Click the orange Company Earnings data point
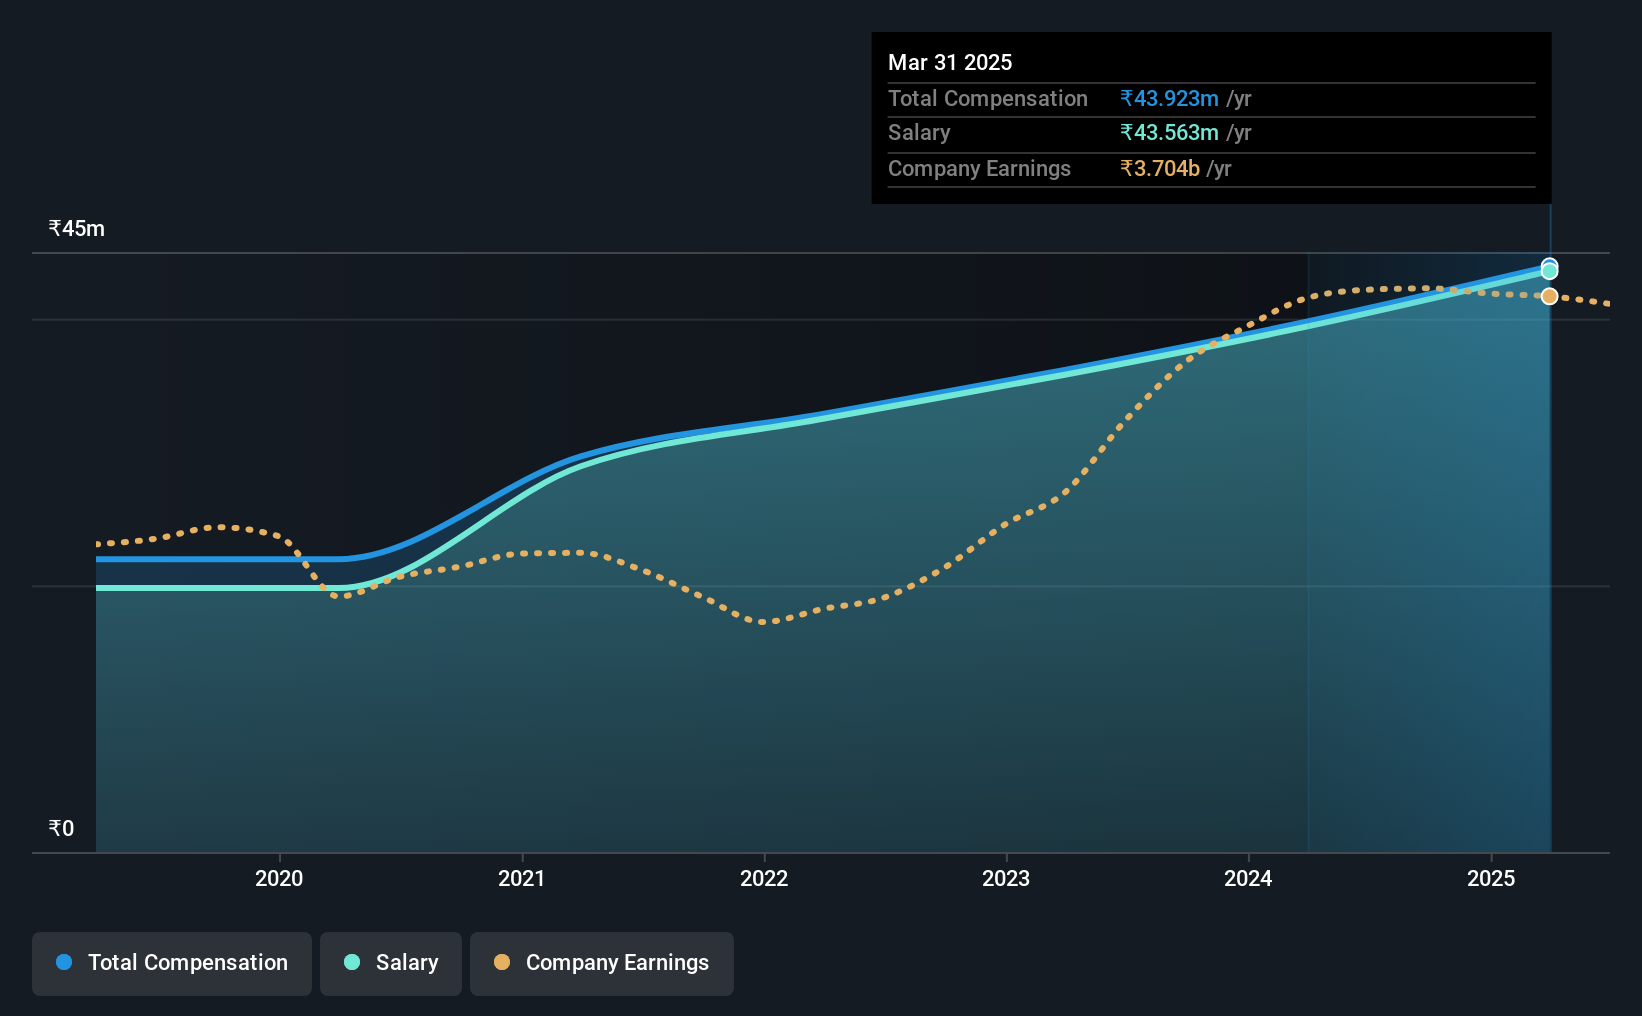This screenshot has width=1642, height=1016. (1549, 296)
